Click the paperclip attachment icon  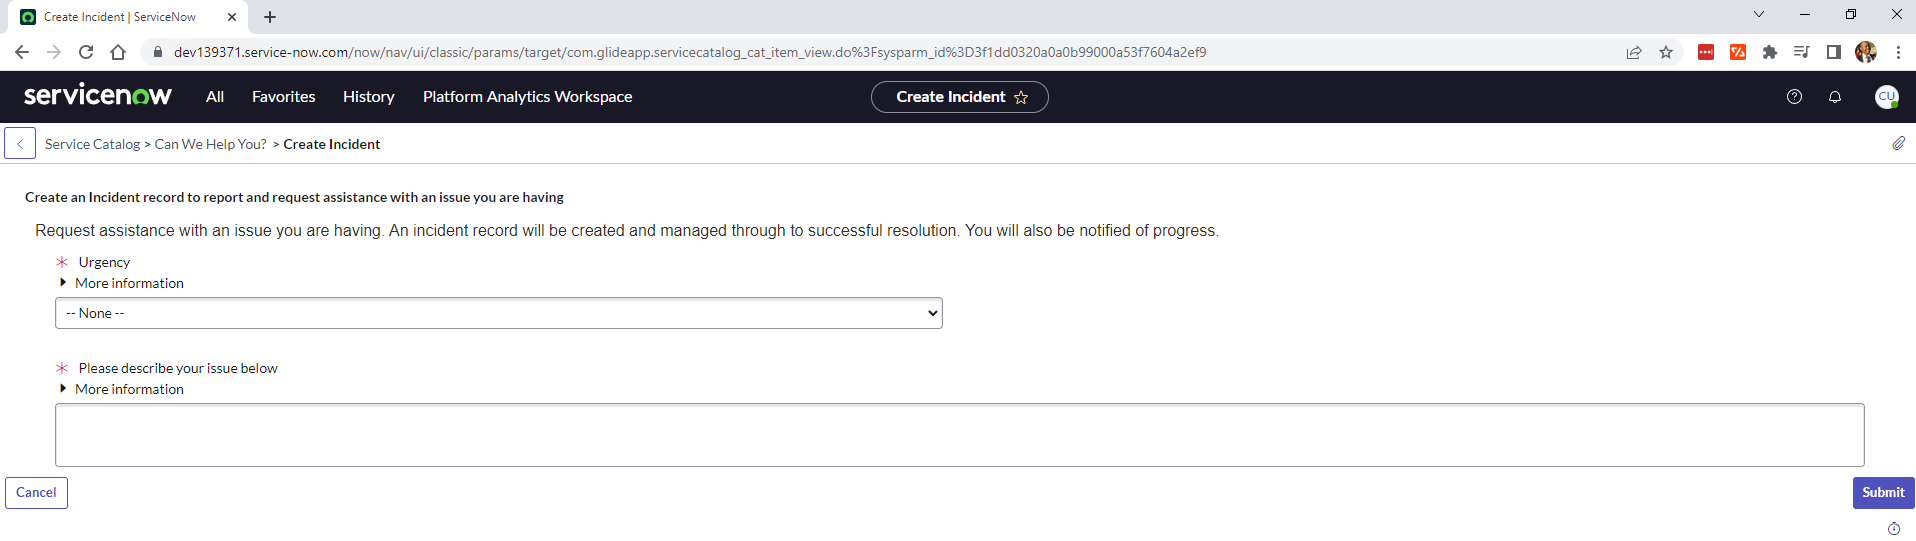1898,144
